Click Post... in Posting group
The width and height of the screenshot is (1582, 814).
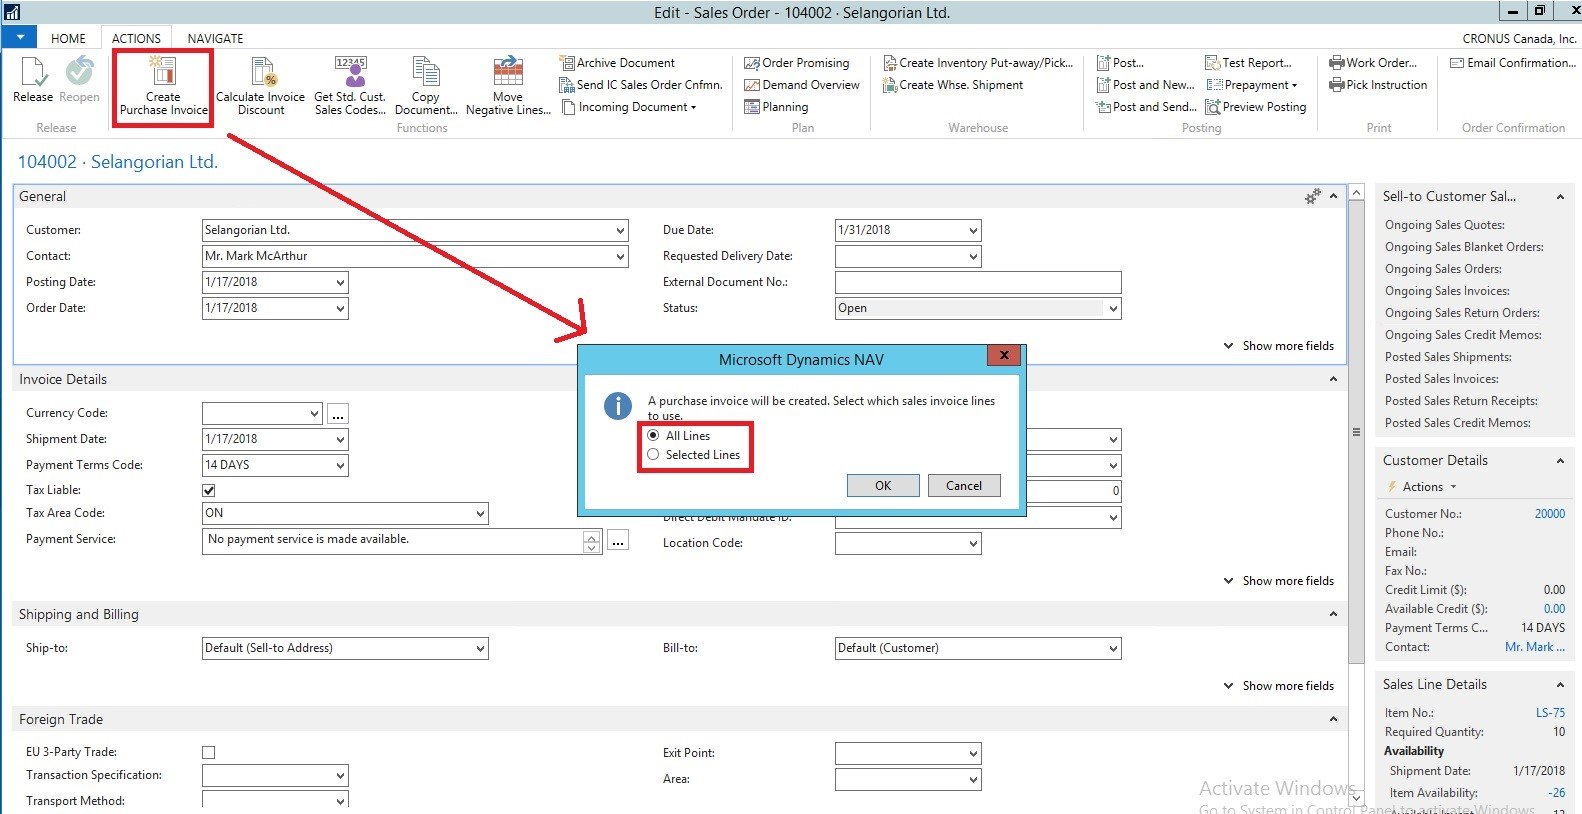(1120, 63)
